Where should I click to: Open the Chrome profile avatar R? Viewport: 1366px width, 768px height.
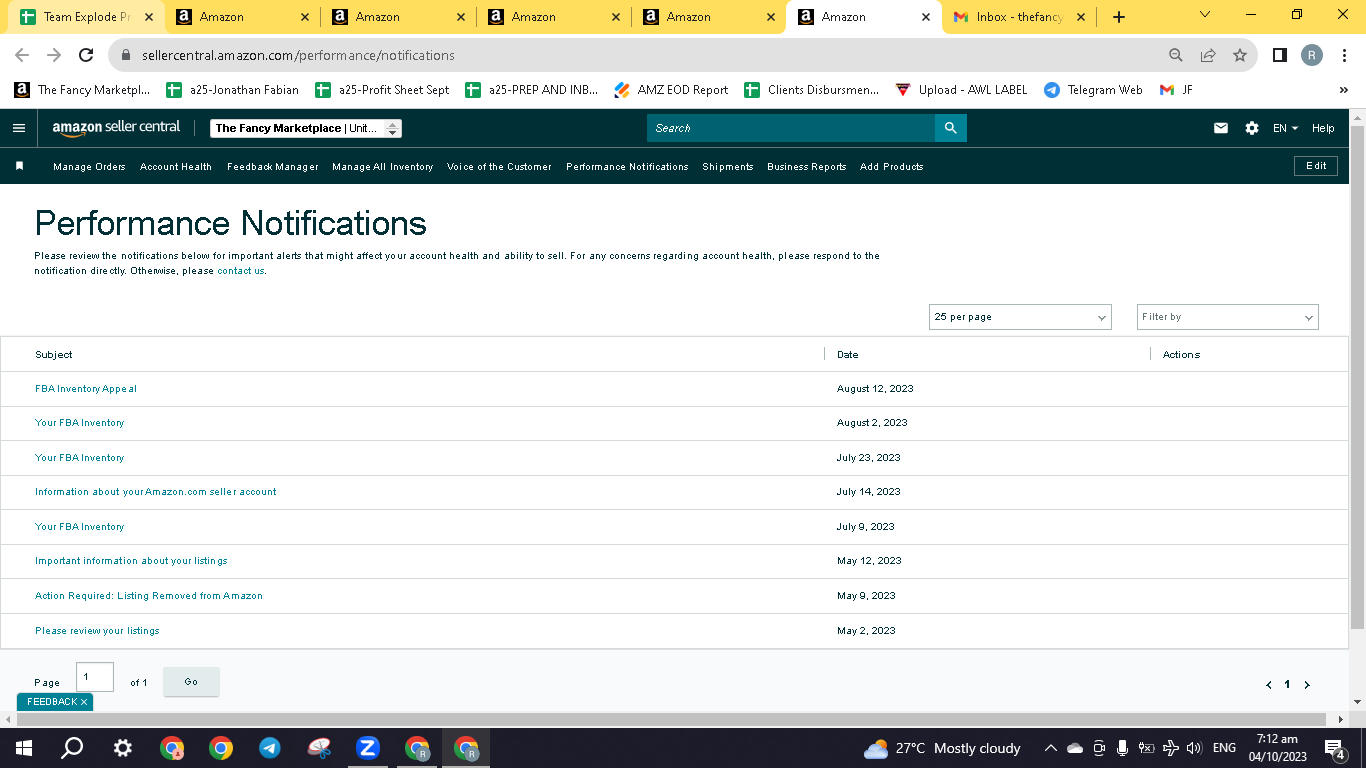click(1312, 56)
